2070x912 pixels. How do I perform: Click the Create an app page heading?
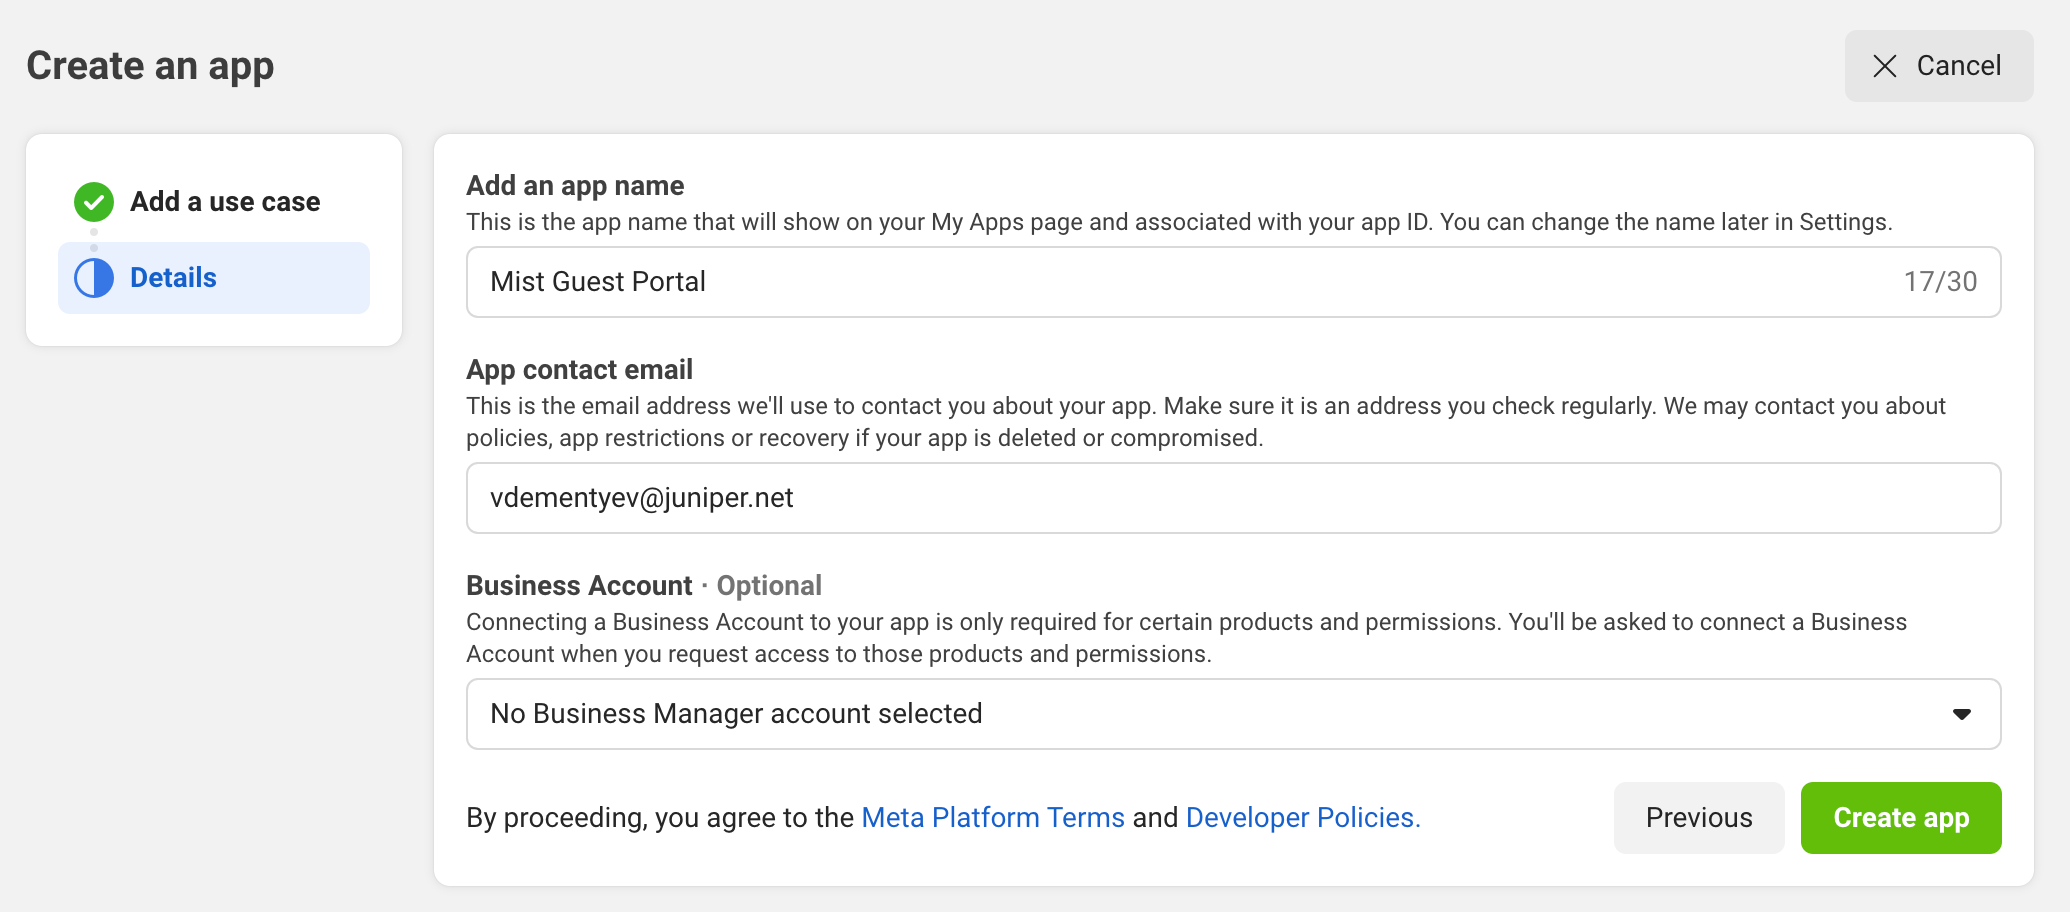click(x=150, y=66)
